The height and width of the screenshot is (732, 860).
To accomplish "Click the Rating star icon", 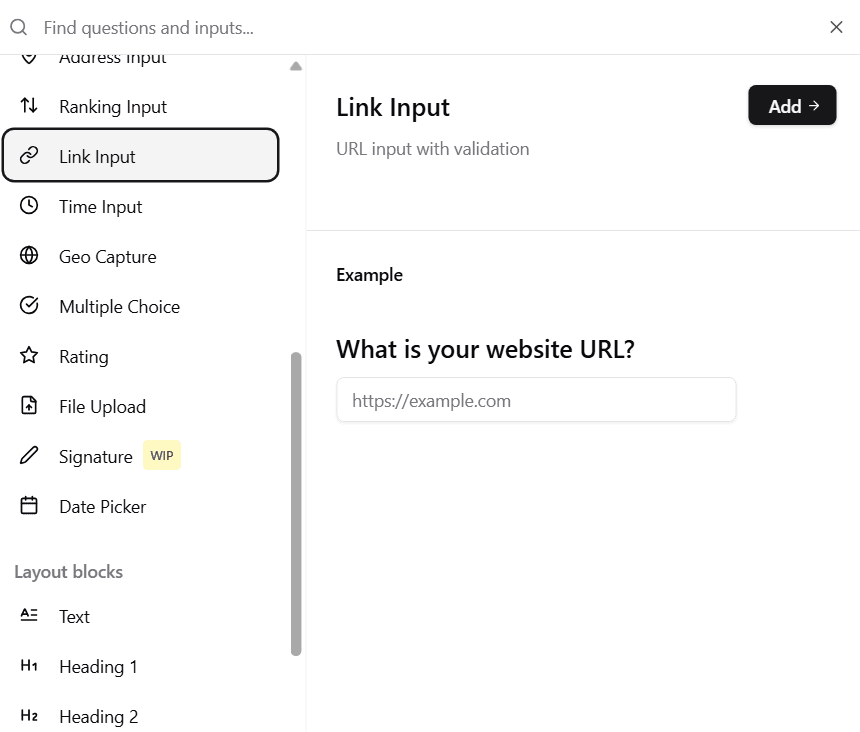I will (27, 356).
